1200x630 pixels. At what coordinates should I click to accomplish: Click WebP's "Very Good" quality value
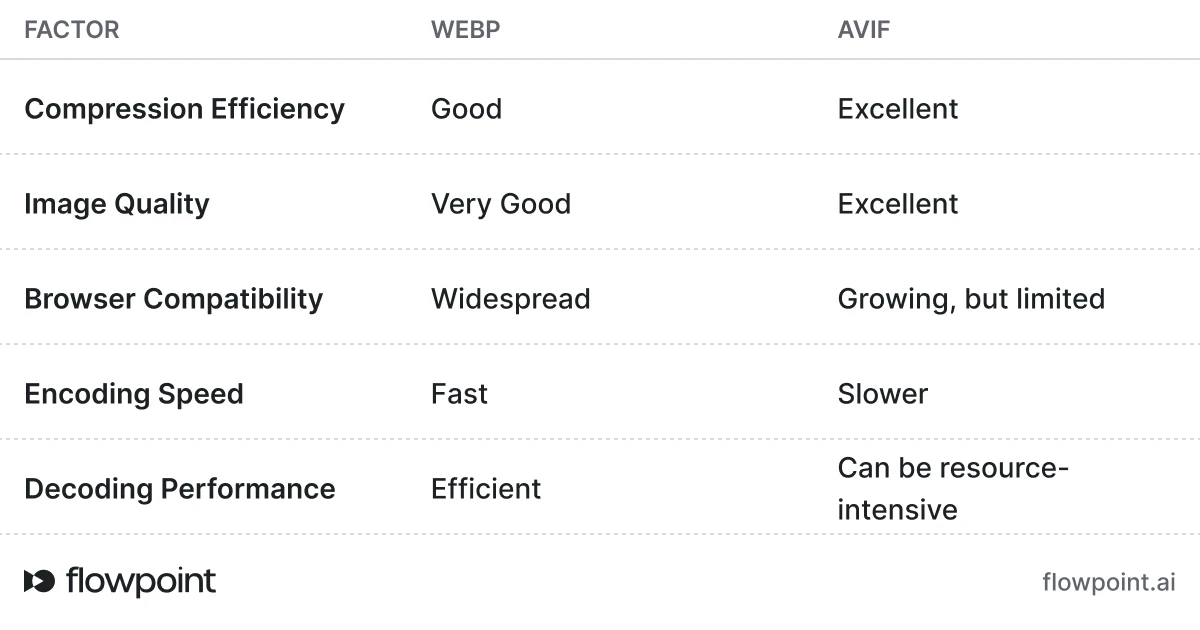[501, 204]
